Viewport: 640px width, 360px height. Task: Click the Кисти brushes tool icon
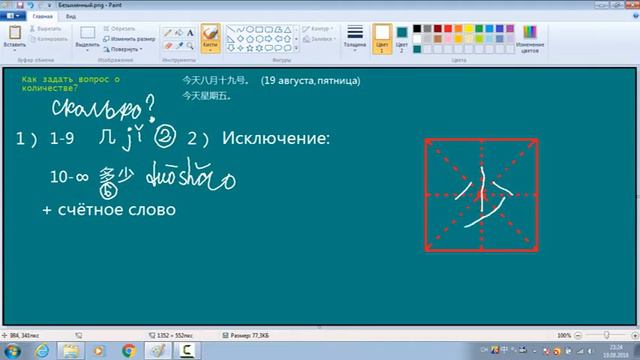pyautogui.click(x=210, y=33)
